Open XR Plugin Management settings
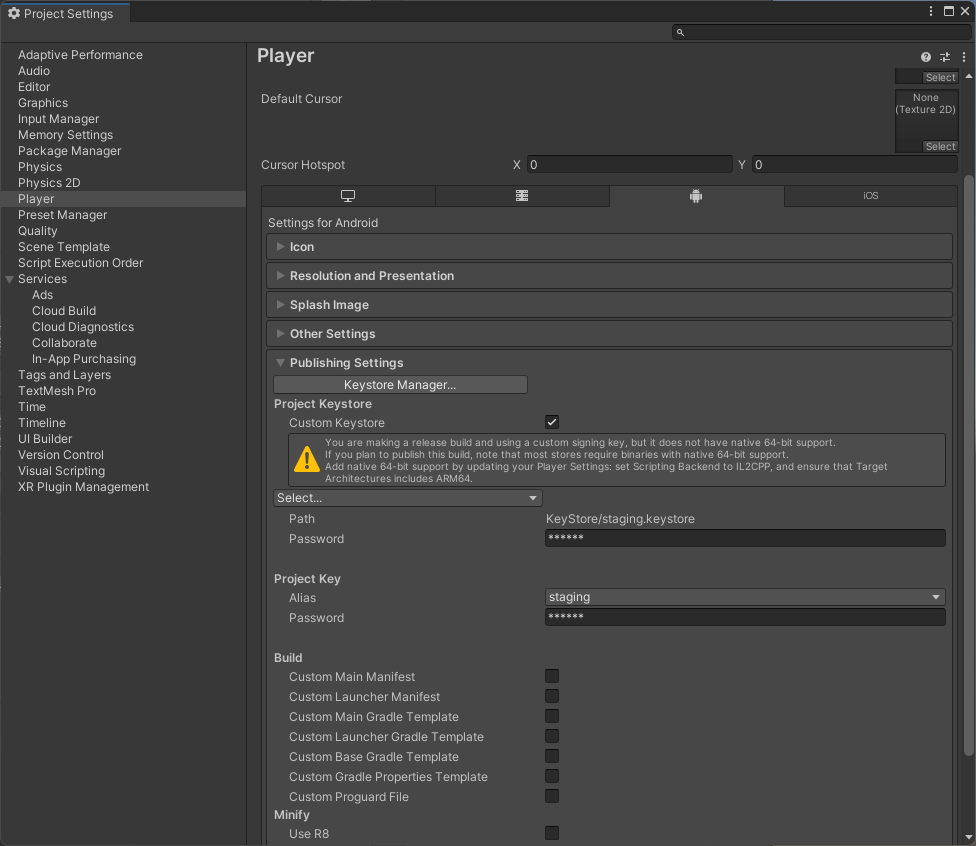The width and height of the screenshot is (976, 846). click(83, 487)
